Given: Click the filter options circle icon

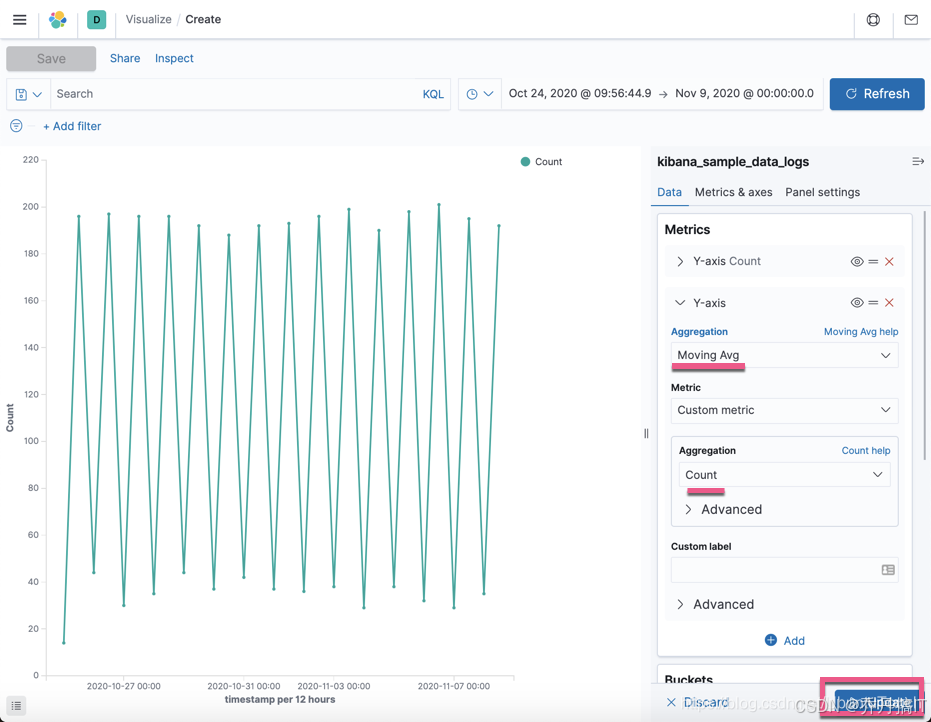Looking at the screenshot, I should (17, 126).
